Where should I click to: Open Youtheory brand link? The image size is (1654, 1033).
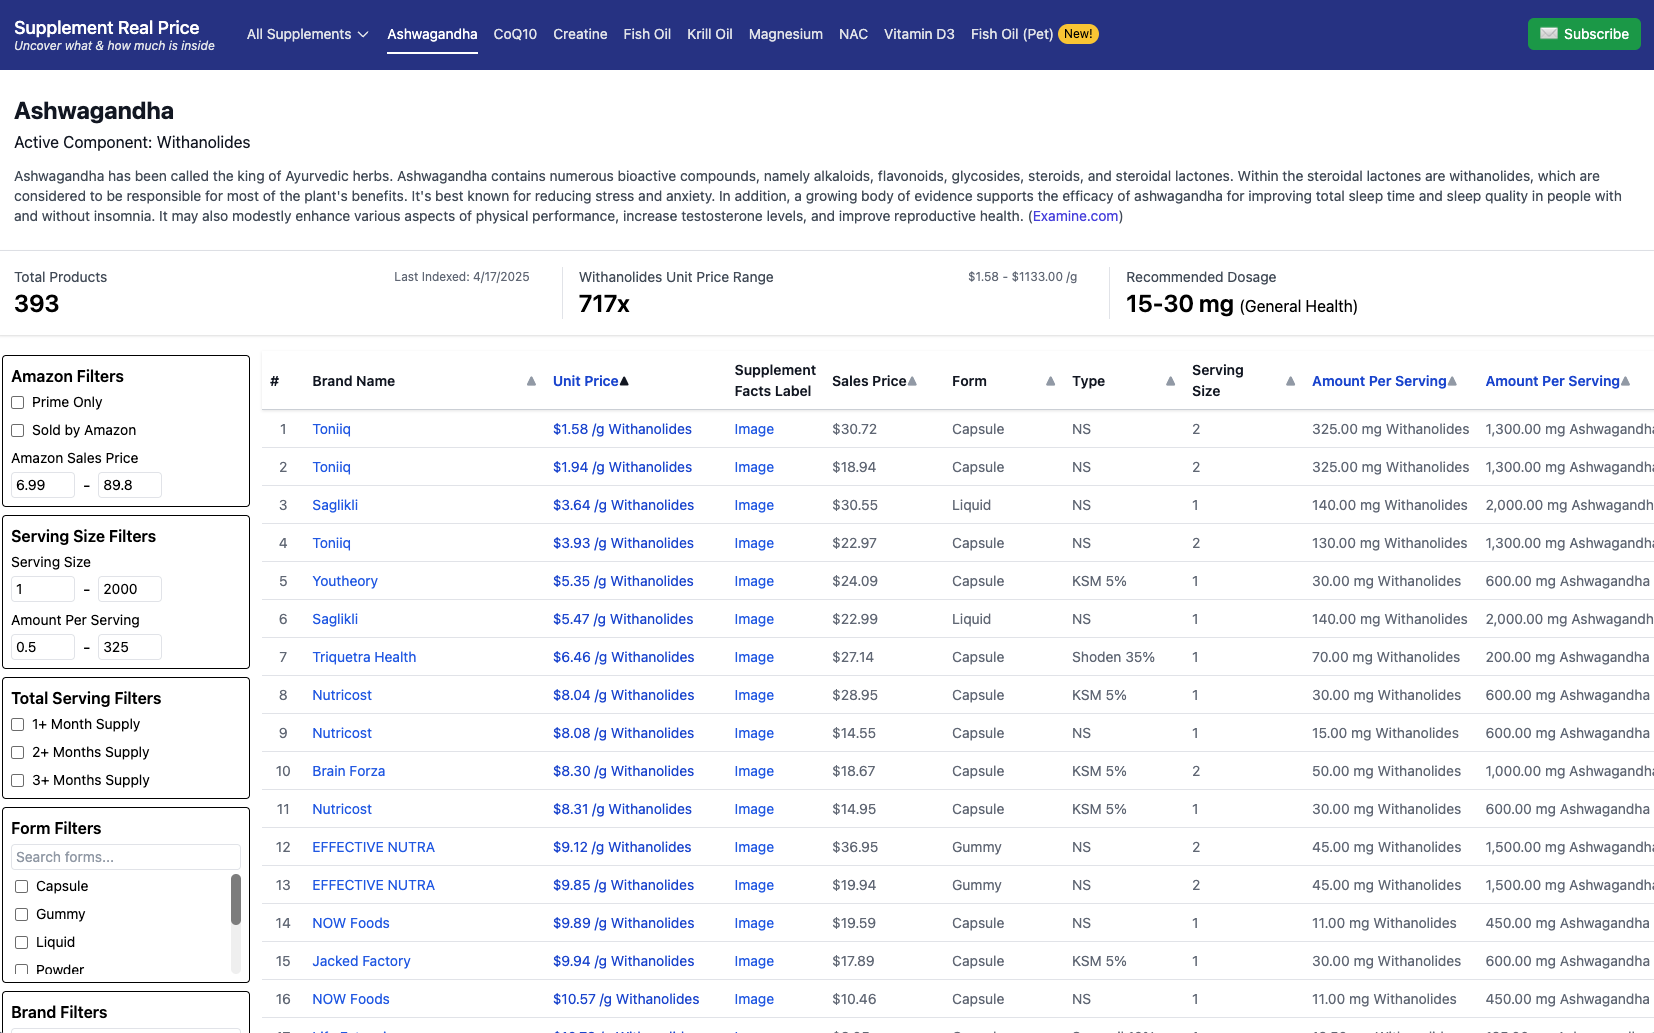(345, 581)
